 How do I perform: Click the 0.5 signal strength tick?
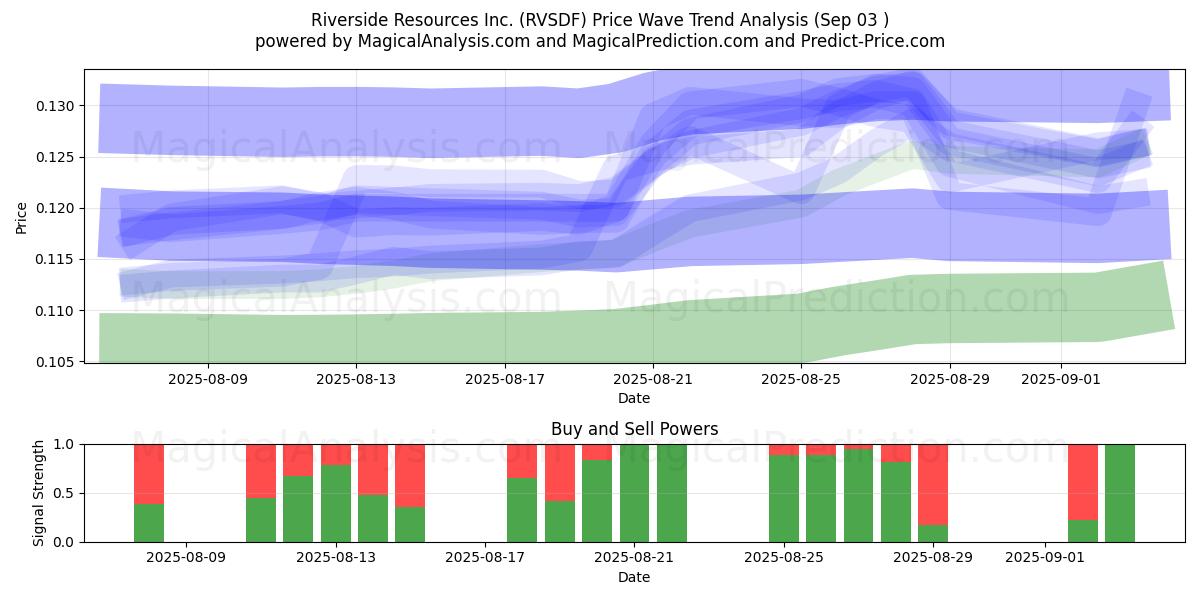tap(65, 493)
